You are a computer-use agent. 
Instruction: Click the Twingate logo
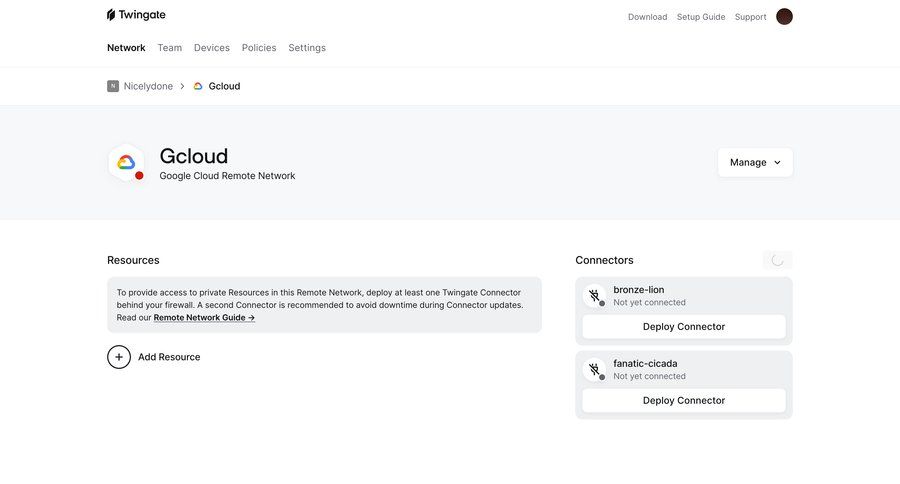136,15
